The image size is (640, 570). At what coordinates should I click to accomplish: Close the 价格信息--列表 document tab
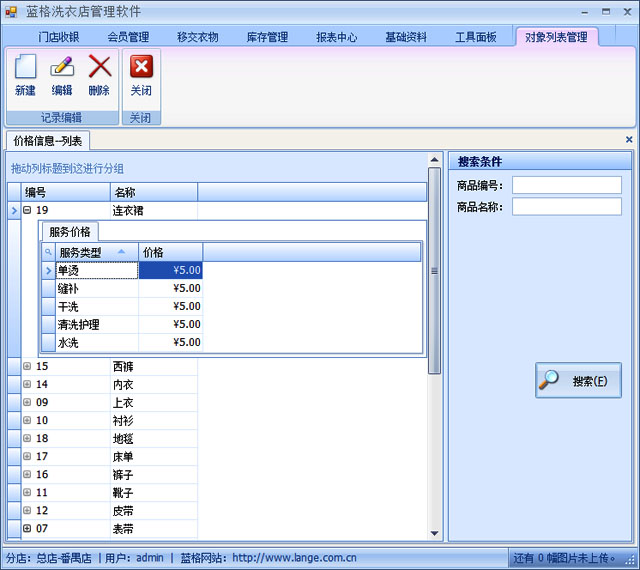(629, 140)
